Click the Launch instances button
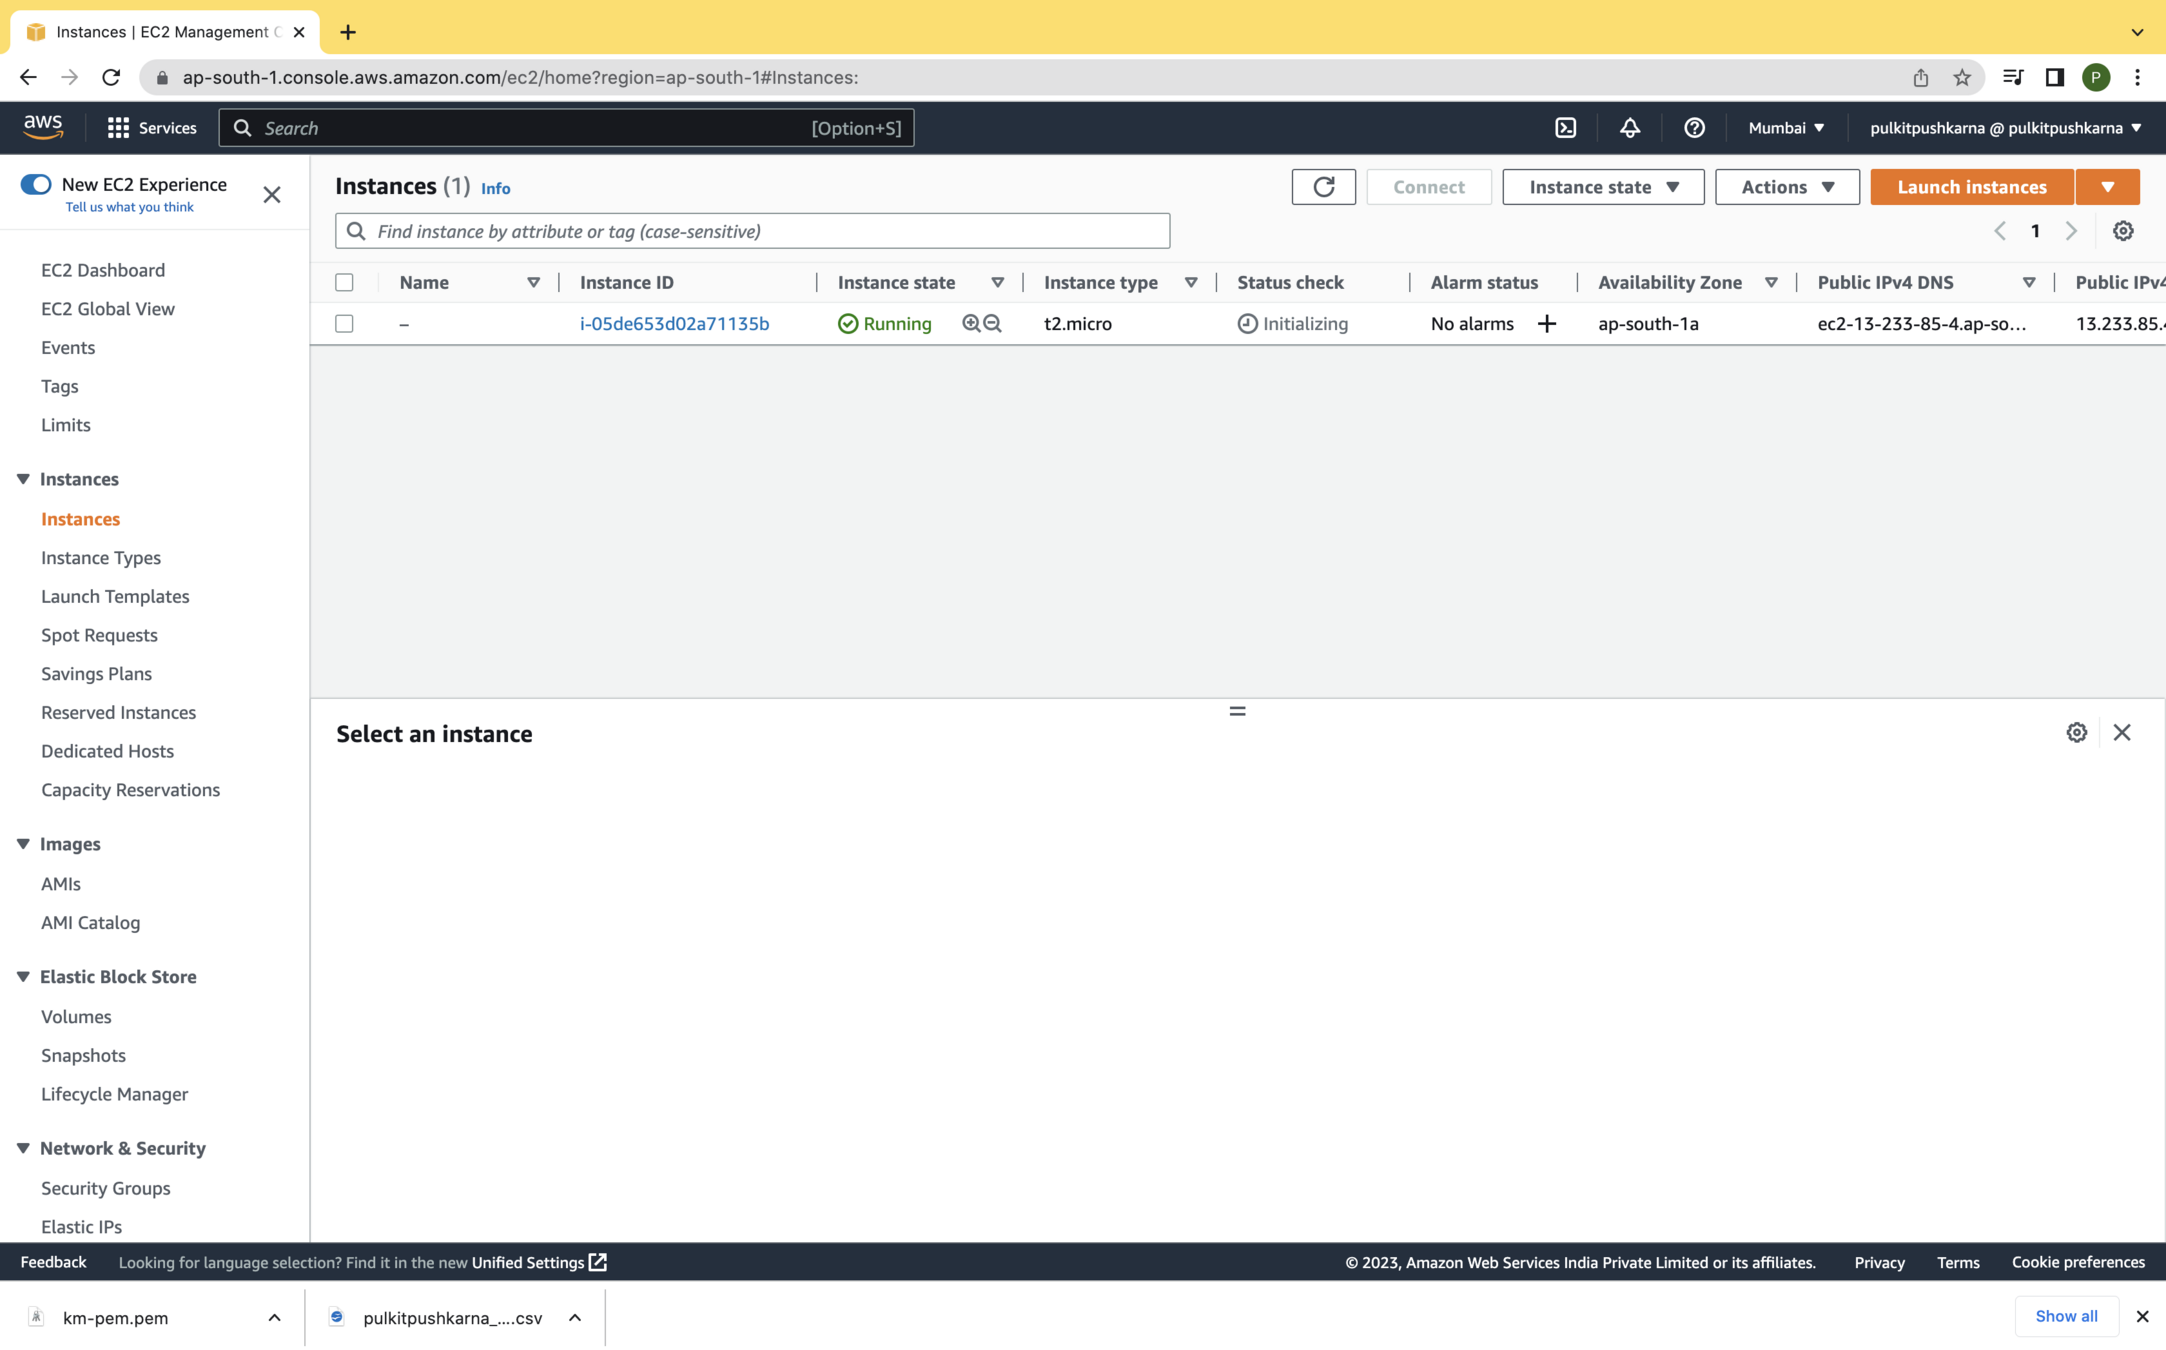This screenshot has width=2166, height=1350. (x=1971, y=187)
